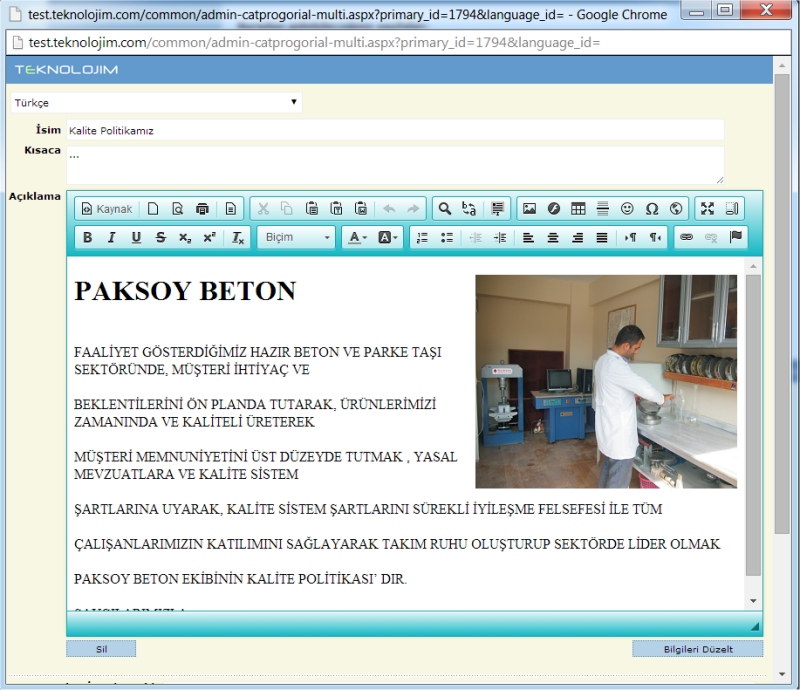This screenshot has height=690, width=800.
Task: Paste from Word
Action: point(361,209)
